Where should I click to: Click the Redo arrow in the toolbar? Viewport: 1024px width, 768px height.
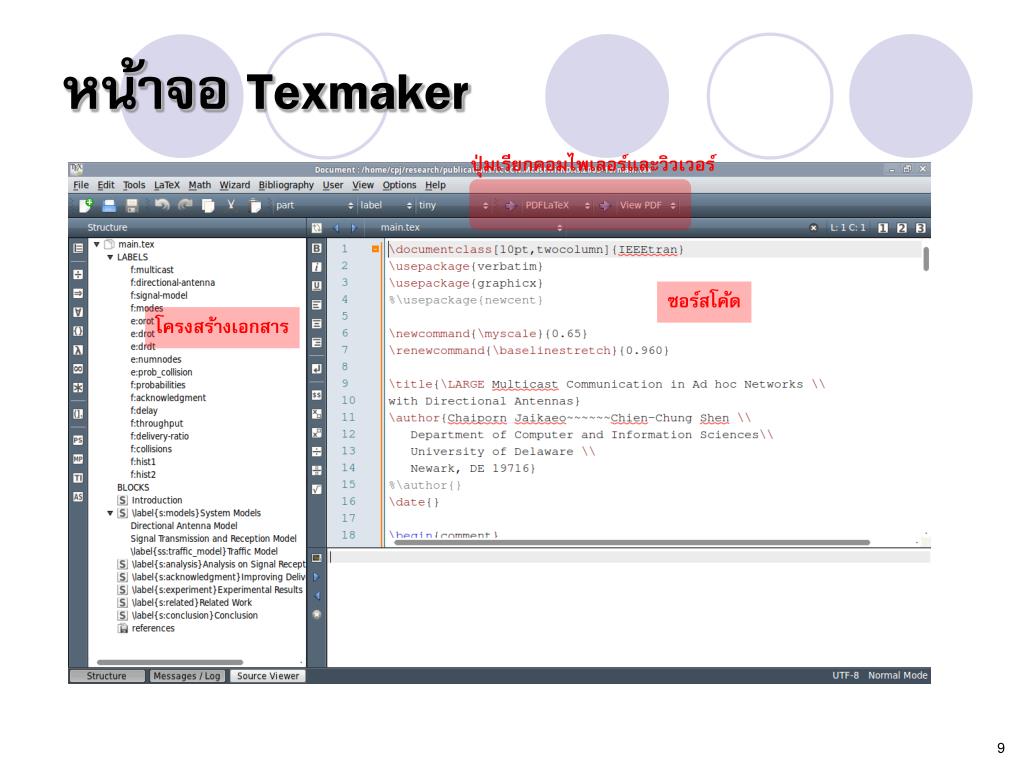click(x=185, y=205)
